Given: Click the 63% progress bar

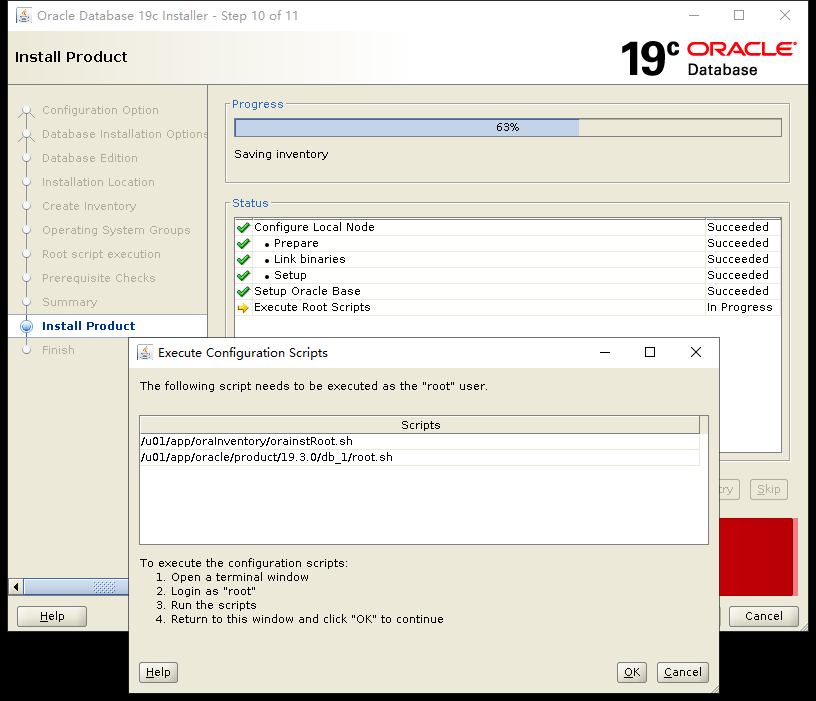Looking at the screenshot, I should coord(508,128).
